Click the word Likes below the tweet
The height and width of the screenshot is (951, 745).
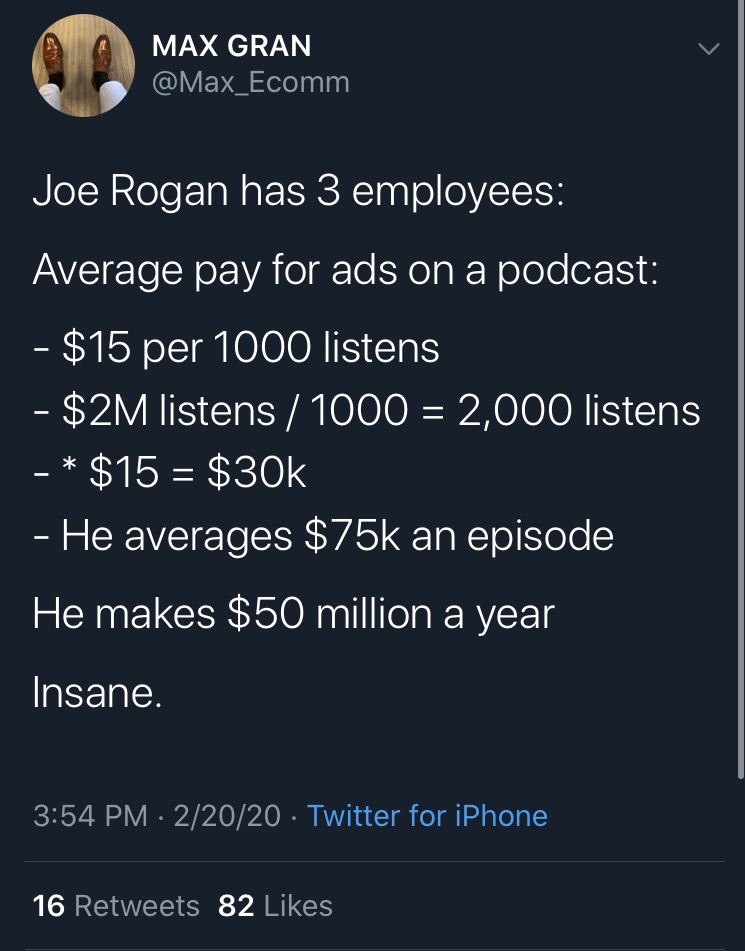298,906
